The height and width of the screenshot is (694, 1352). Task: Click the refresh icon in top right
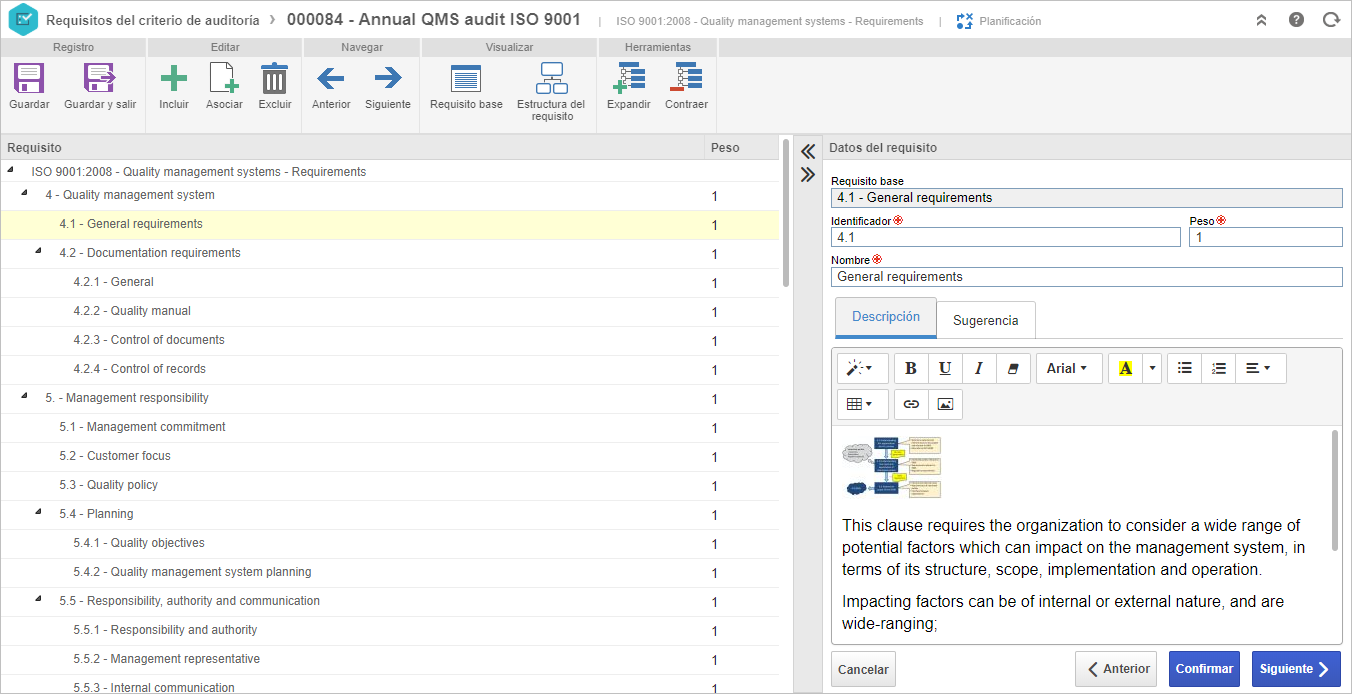(x=1331, y=19)
